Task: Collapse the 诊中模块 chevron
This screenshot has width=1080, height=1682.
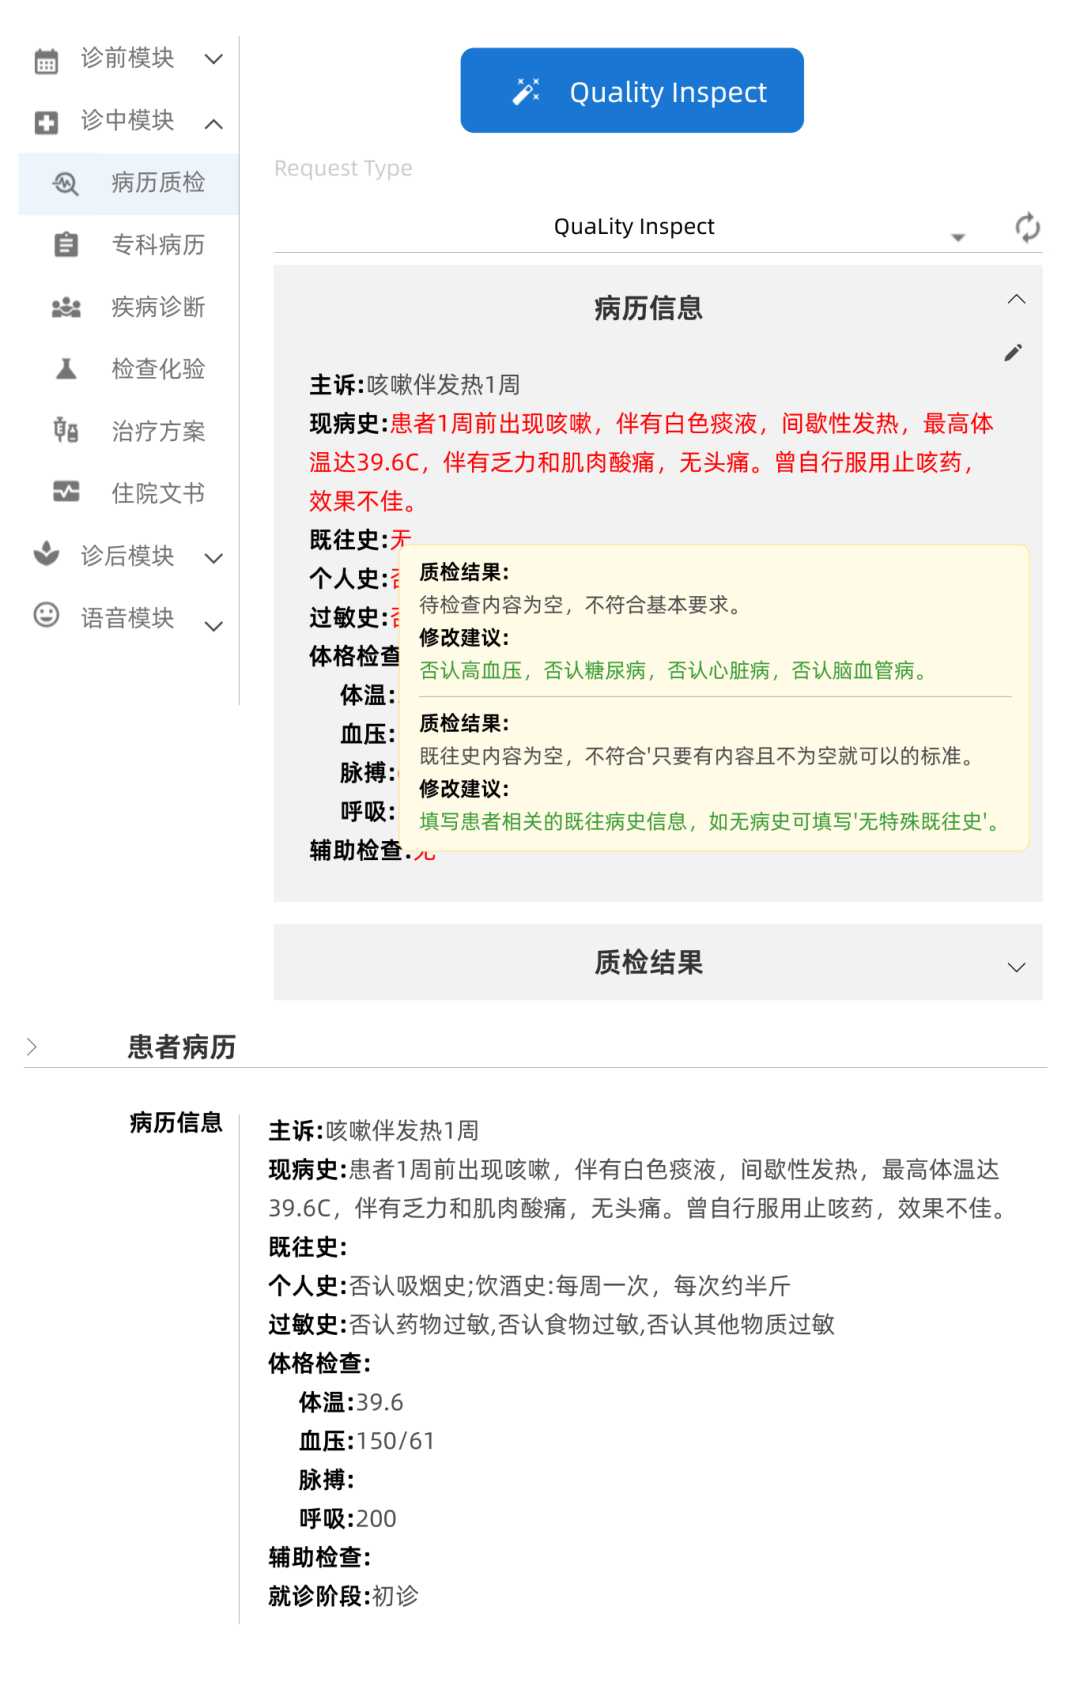Action: pyautogui.click(x=213, y=124)
